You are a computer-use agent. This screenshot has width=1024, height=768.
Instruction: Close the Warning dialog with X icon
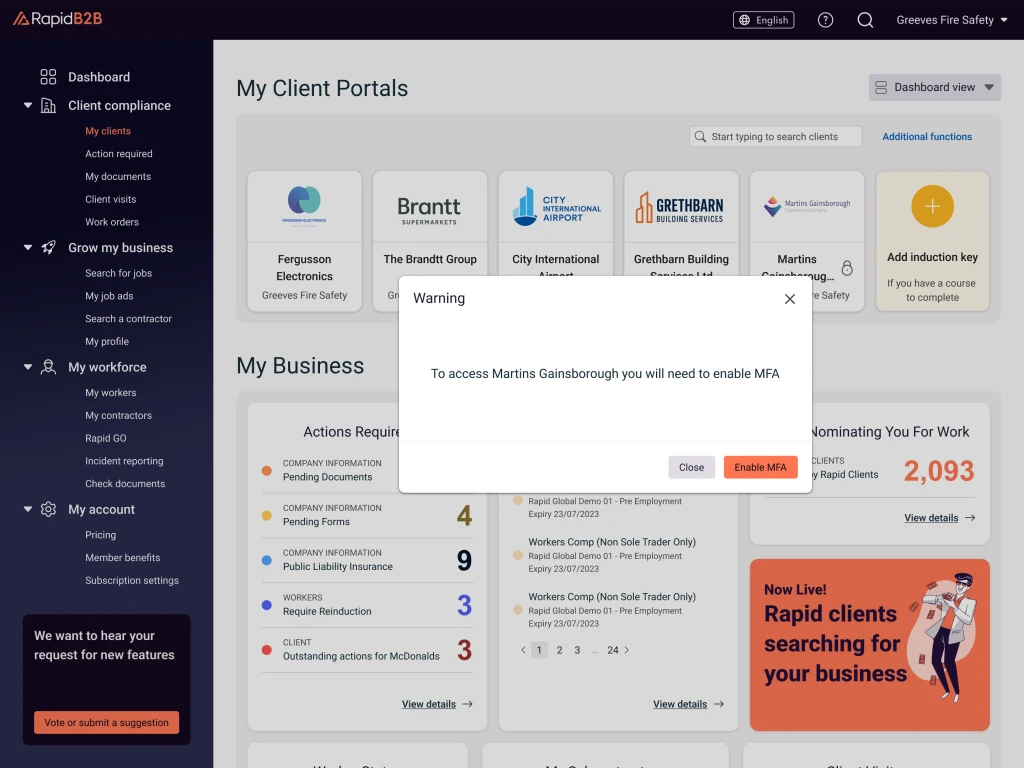790,299
